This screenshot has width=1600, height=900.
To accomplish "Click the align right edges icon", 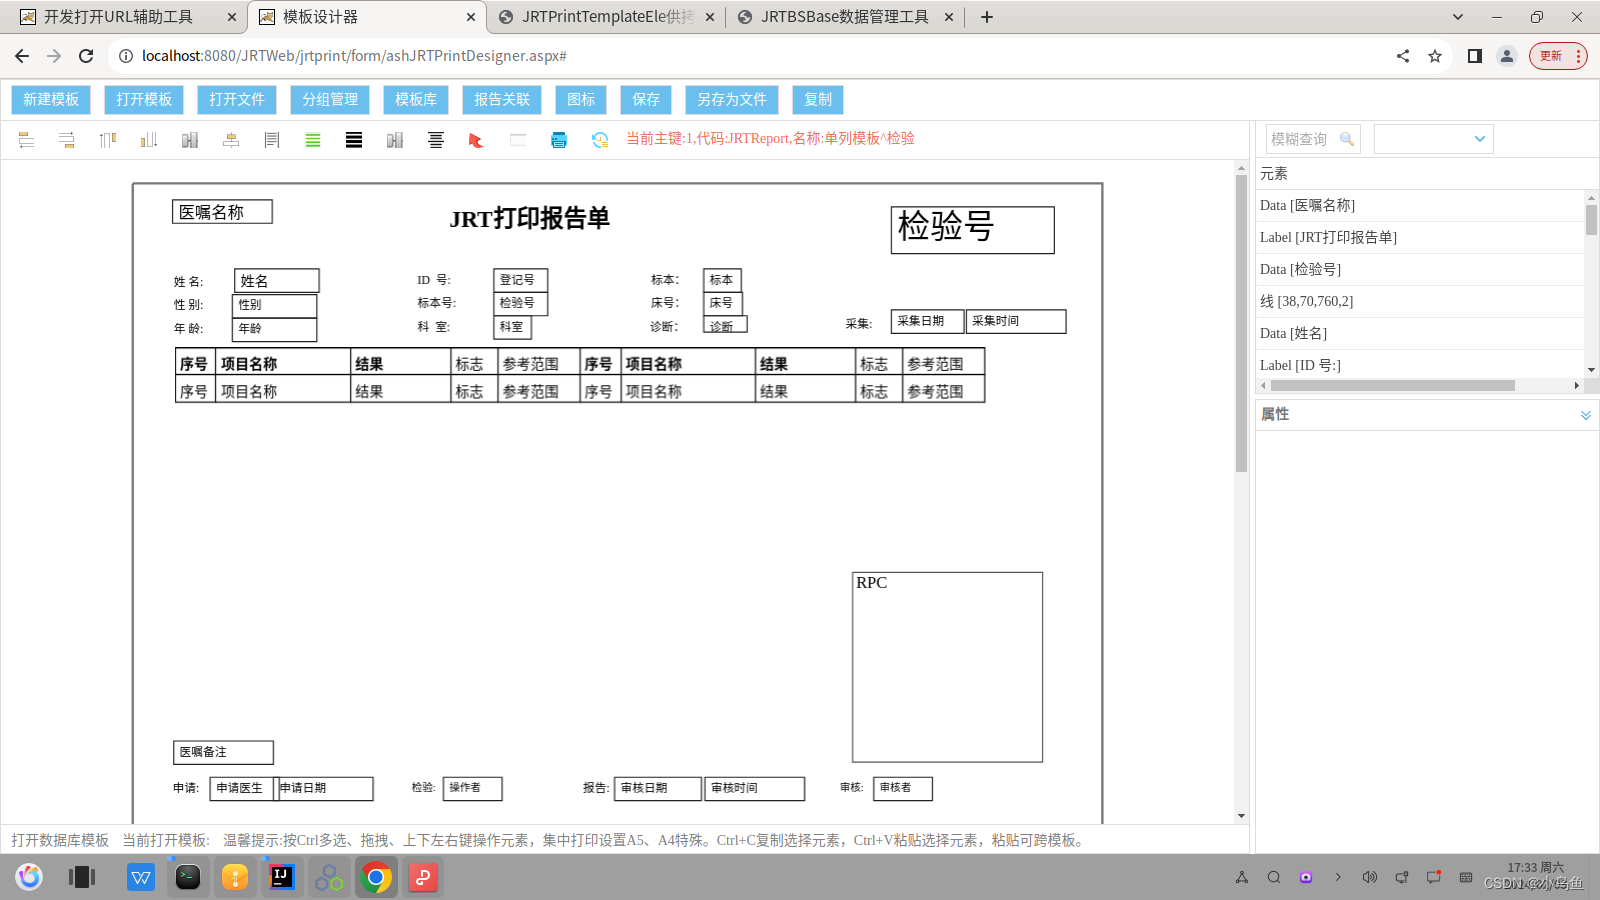I will click(67, 140).
